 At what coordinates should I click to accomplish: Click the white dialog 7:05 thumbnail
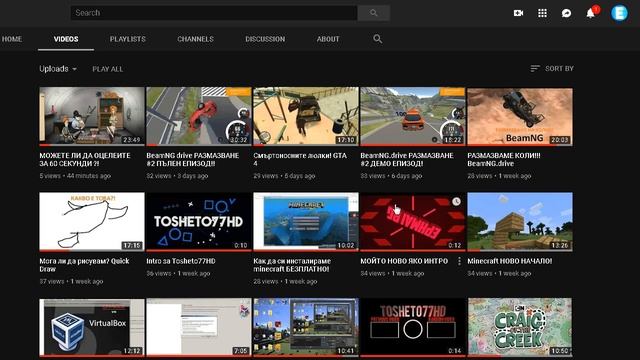pos(199,327)
